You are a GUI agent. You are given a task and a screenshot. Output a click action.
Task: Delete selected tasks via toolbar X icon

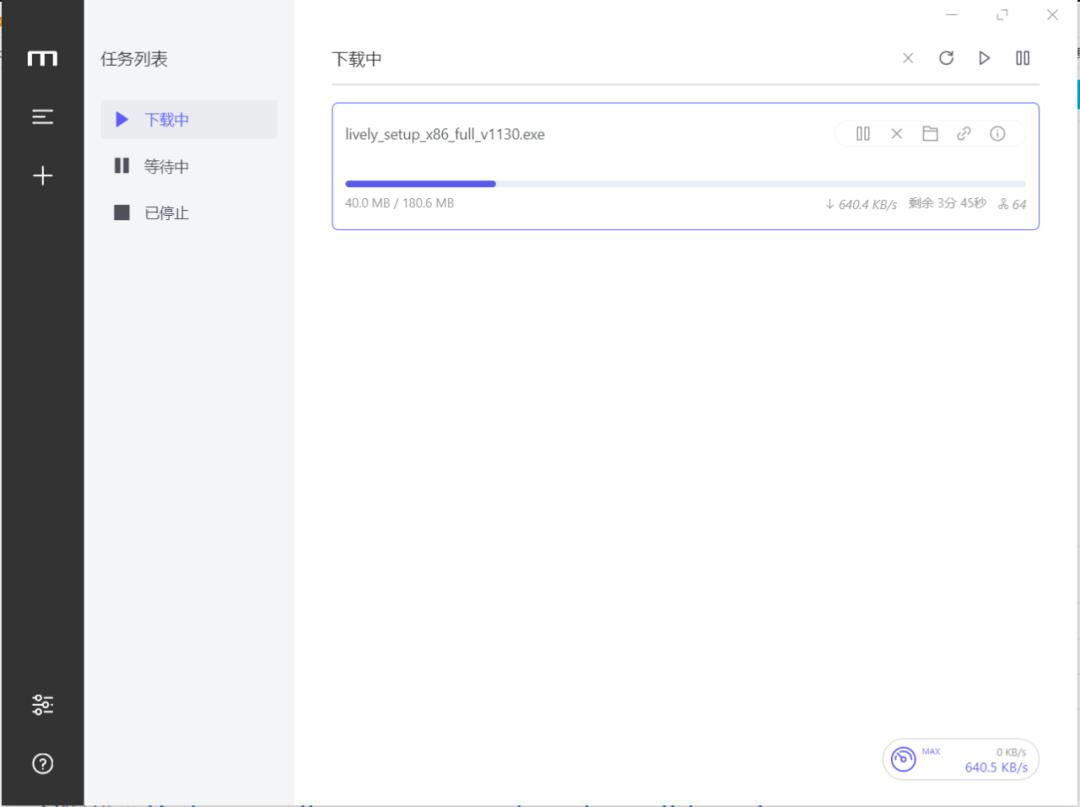pos(907,58)
